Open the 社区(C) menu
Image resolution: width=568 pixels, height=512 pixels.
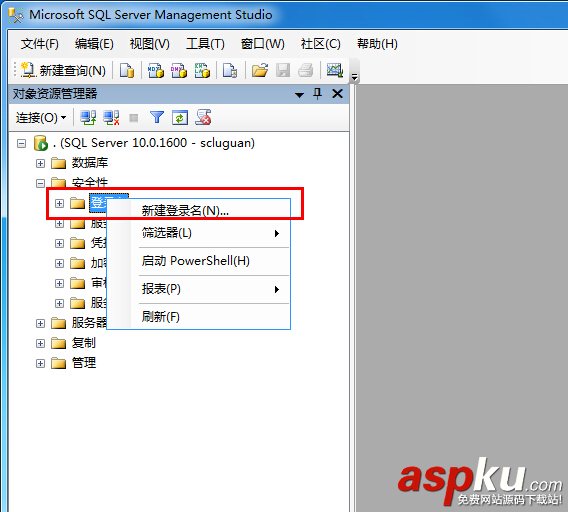tap(321, 44)
